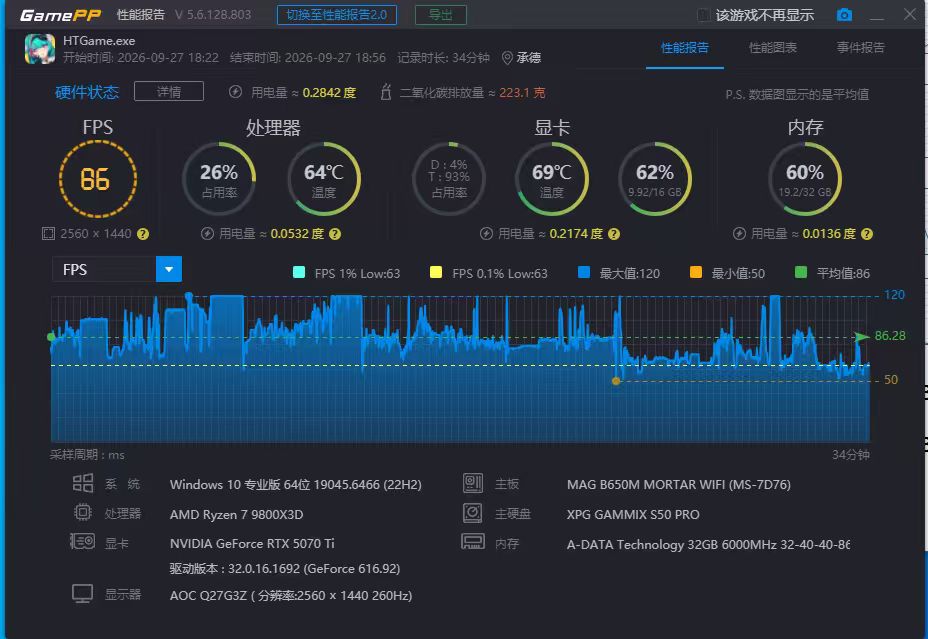Click the 显卡 graphics card icon in specs
This screenshot has width=928, height=639.
point(82,541)
